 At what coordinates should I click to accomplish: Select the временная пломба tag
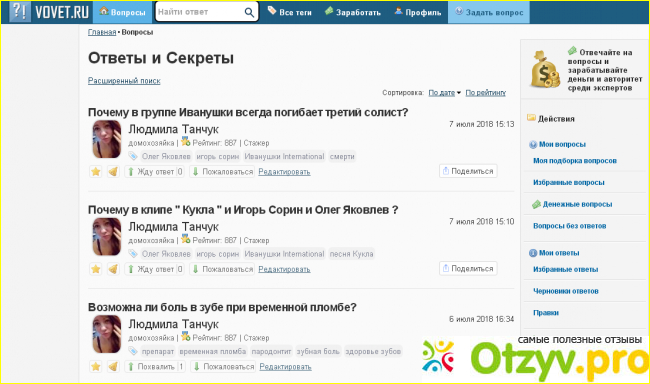pyautogui.click(x=213, y=351)
